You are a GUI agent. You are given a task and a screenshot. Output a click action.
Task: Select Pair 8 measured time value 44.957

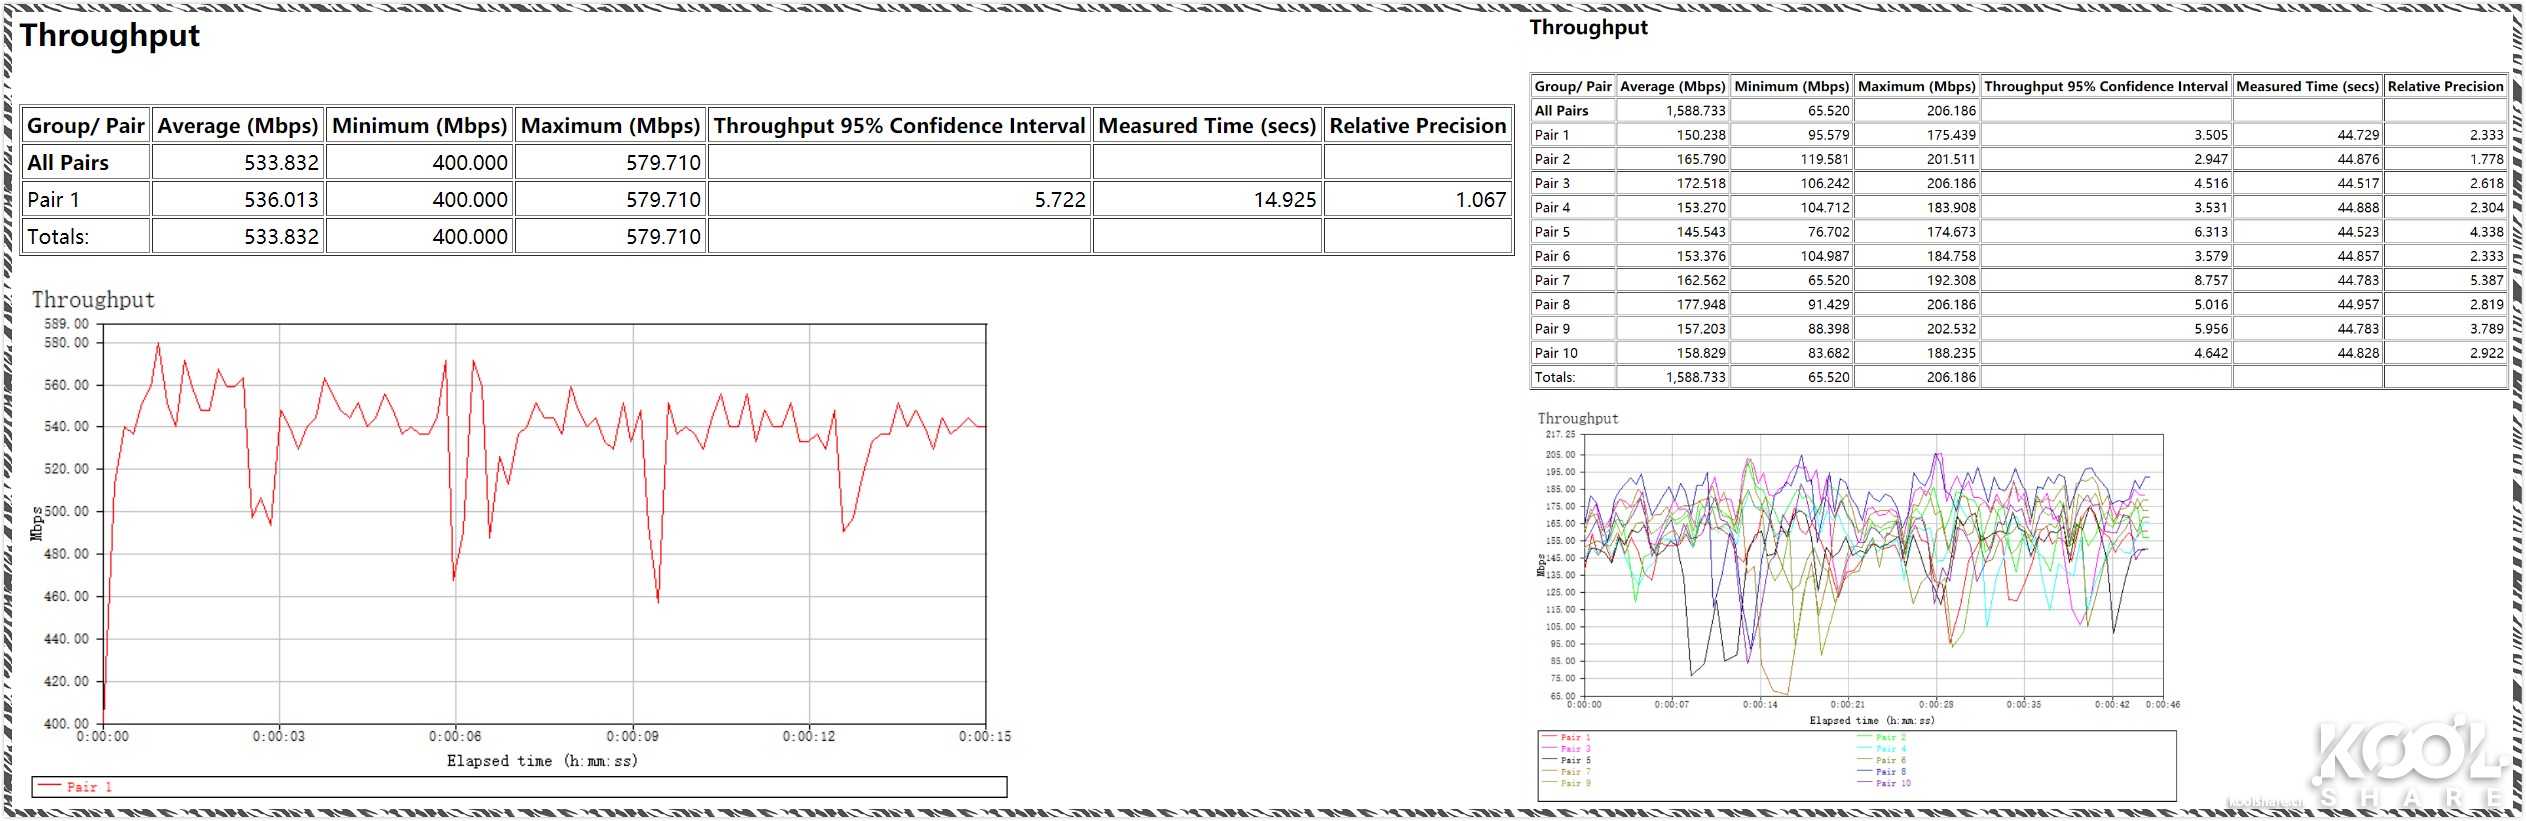click(2358, 305)
